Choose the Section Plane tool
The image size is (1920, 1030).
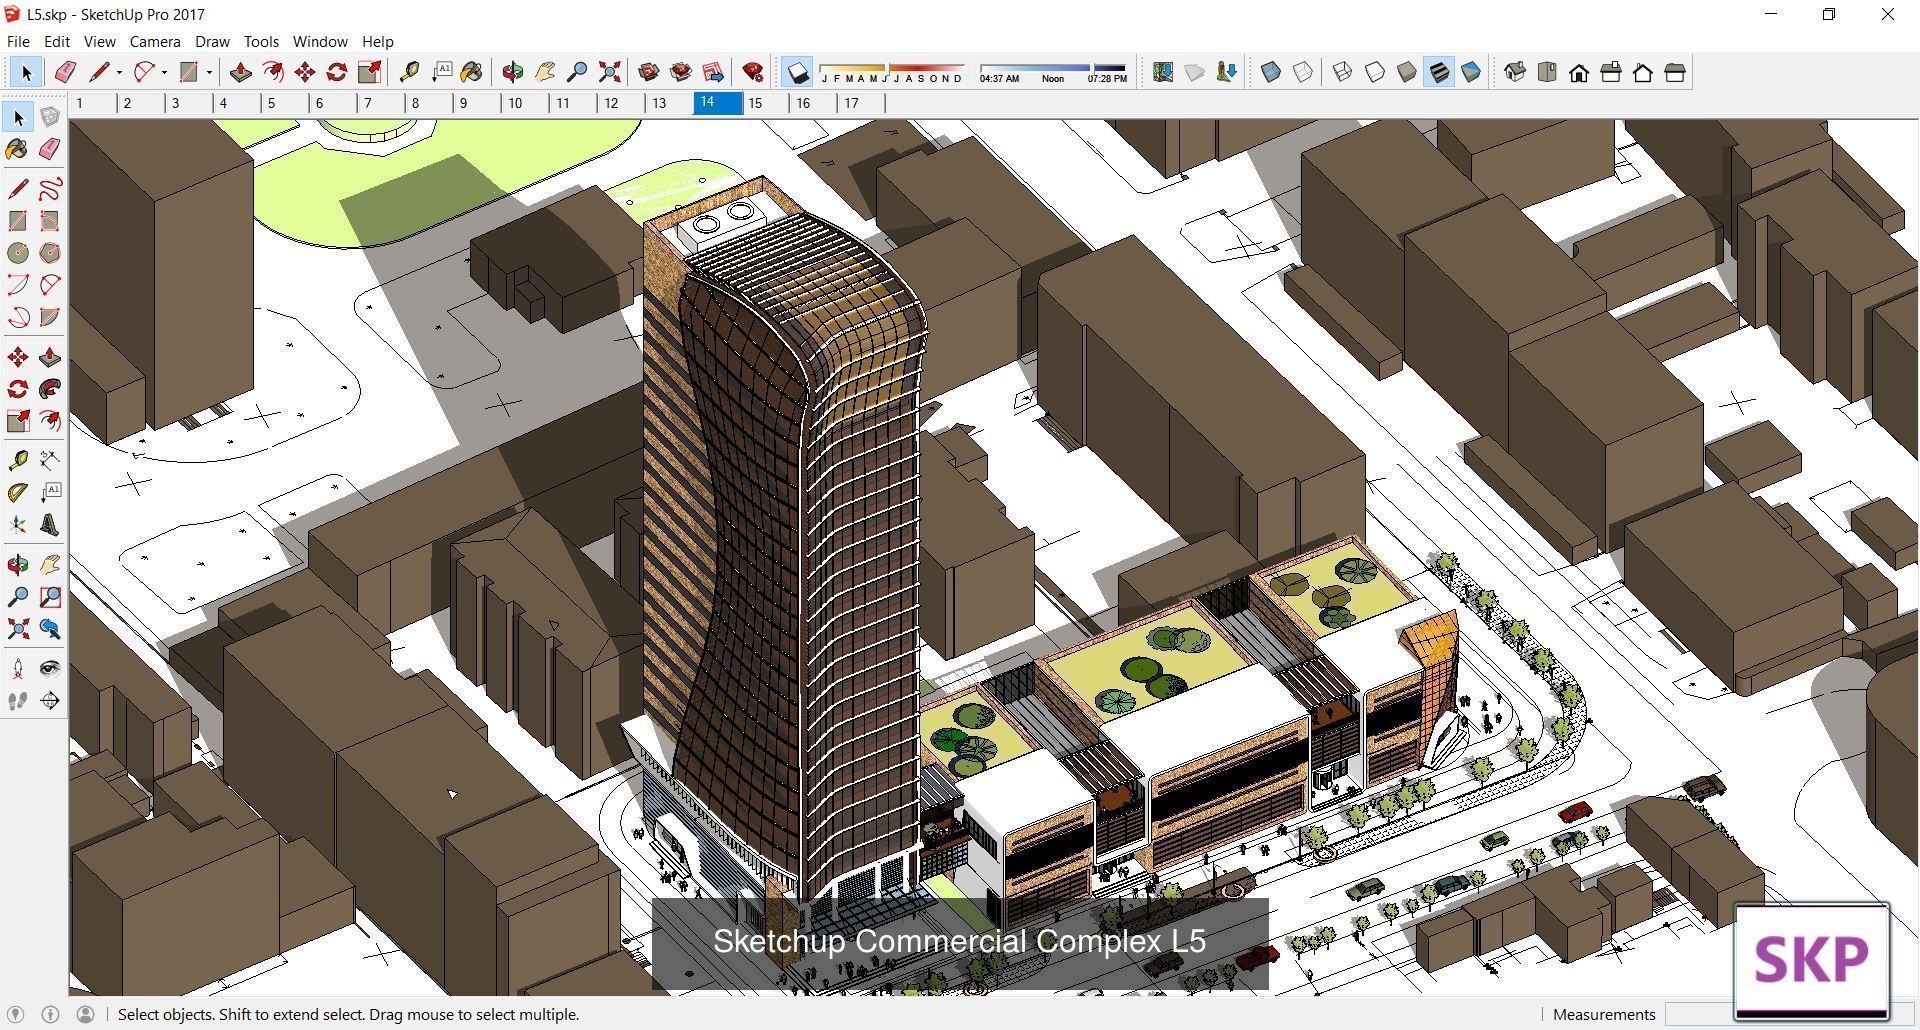(50, 701)
